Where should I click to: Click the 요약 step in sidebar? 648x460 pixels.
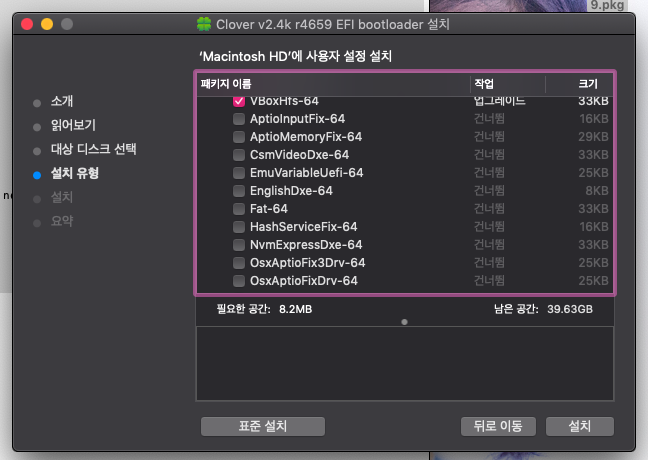click(62, 221)
